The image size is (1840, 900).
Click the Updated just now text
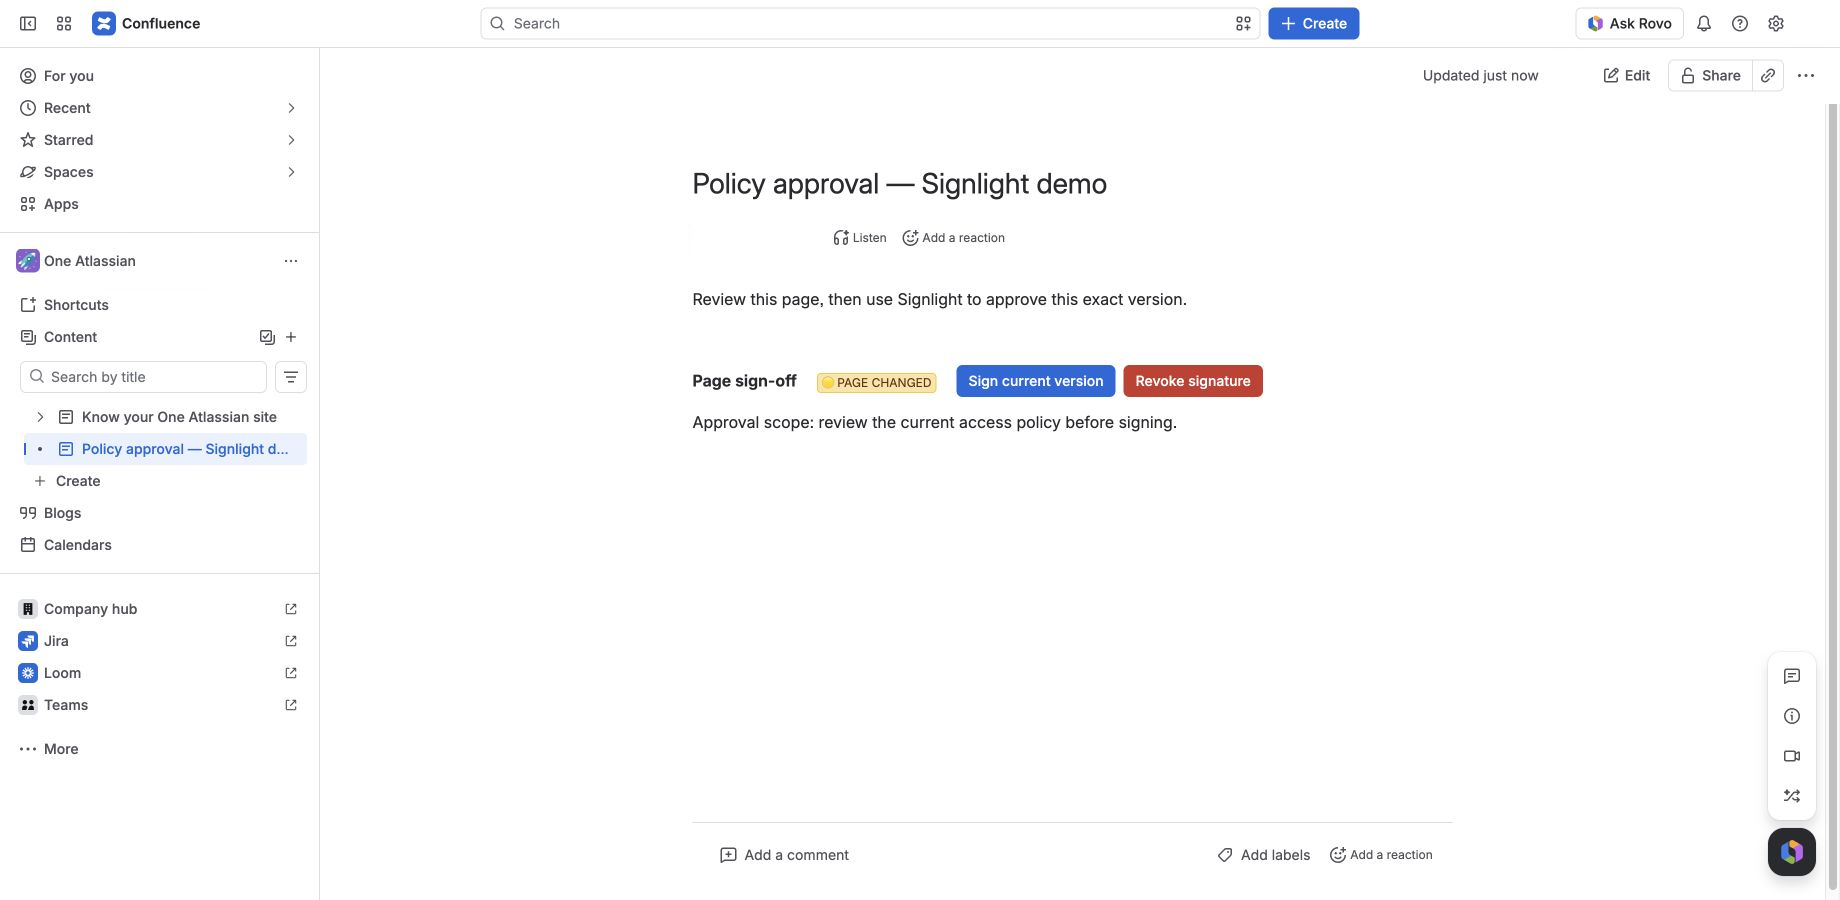pos(1480,75)
